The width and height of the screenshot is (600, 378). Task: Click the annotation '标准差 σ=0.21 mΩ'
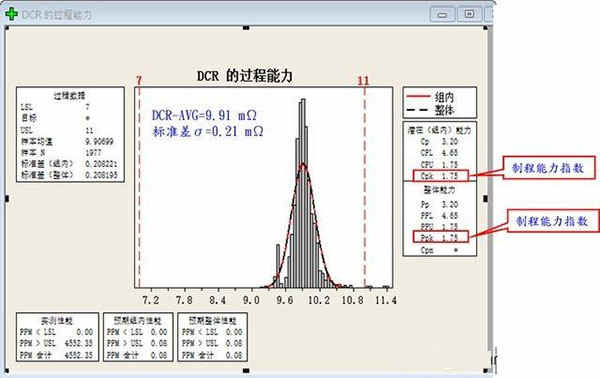[208, 131]
